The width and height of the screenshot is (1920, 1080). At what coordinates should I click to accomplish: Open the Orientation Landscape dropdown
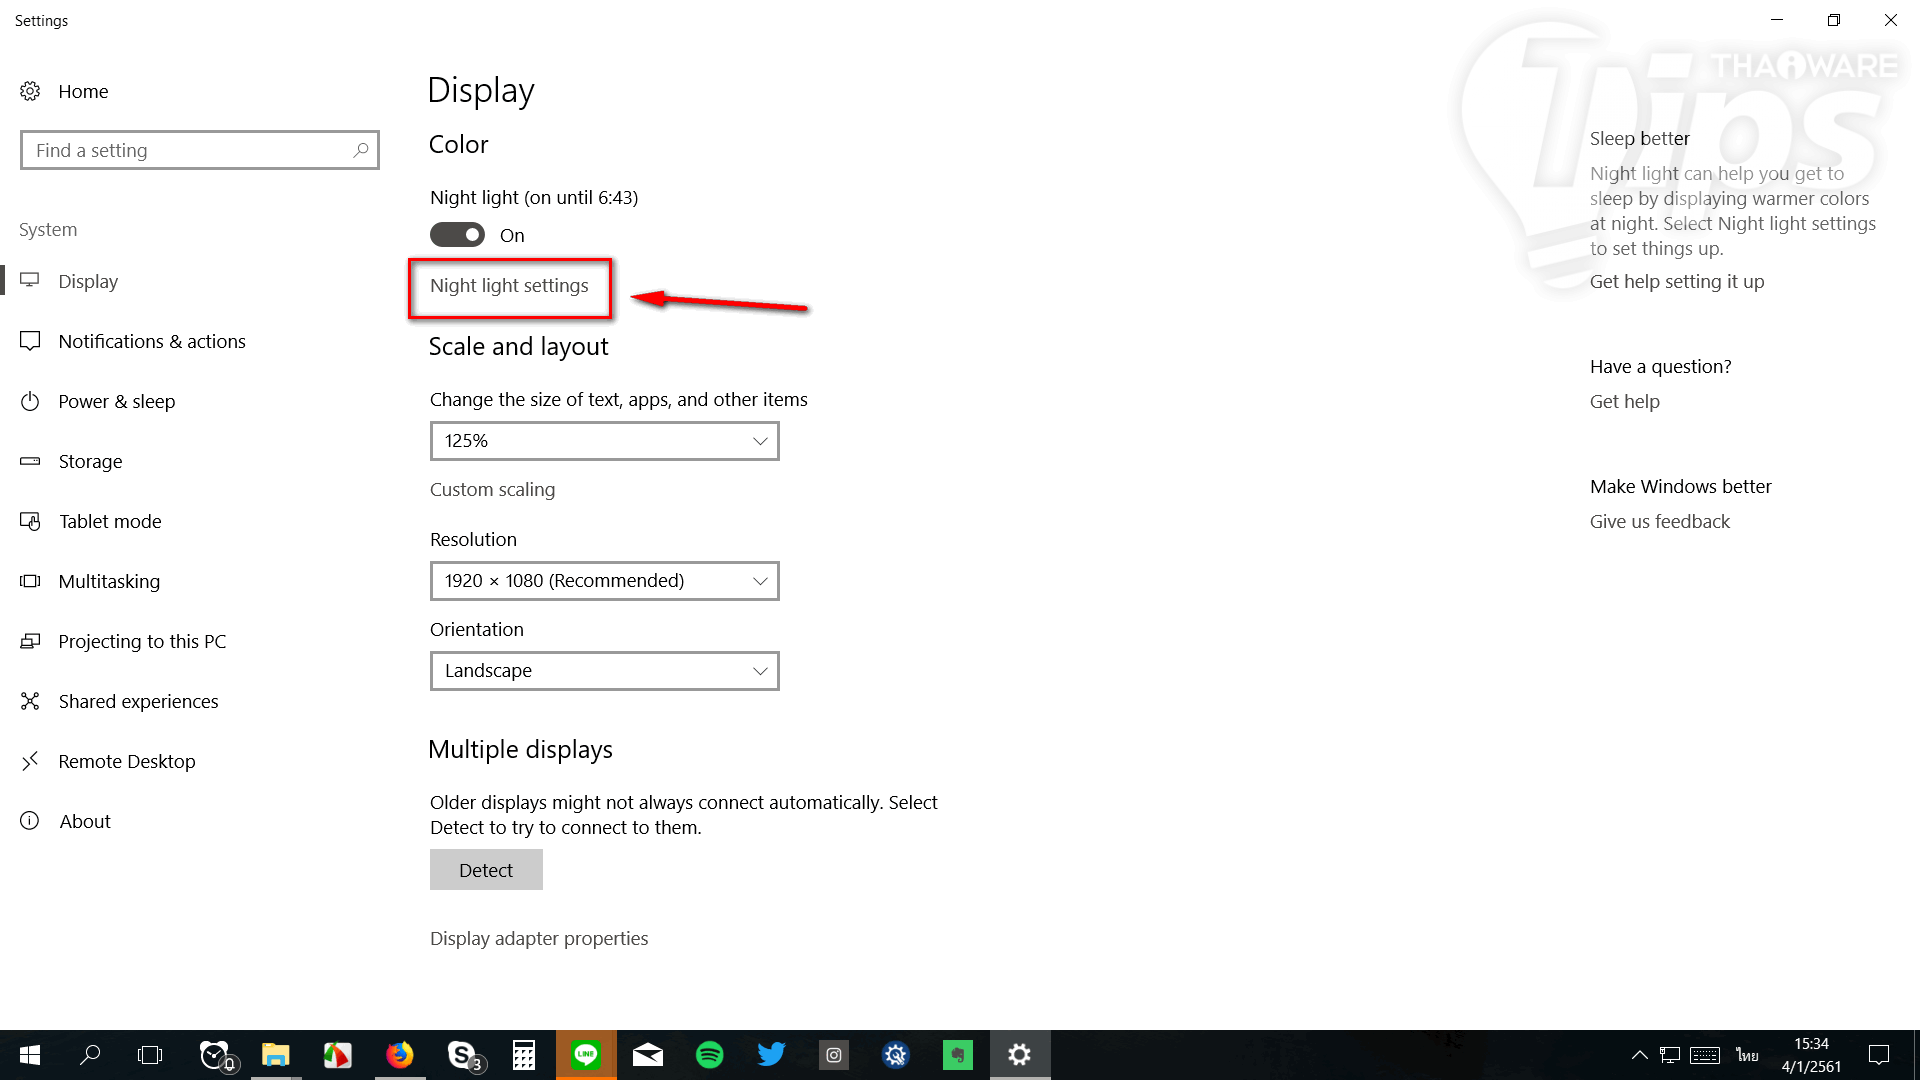coord(604,671)
